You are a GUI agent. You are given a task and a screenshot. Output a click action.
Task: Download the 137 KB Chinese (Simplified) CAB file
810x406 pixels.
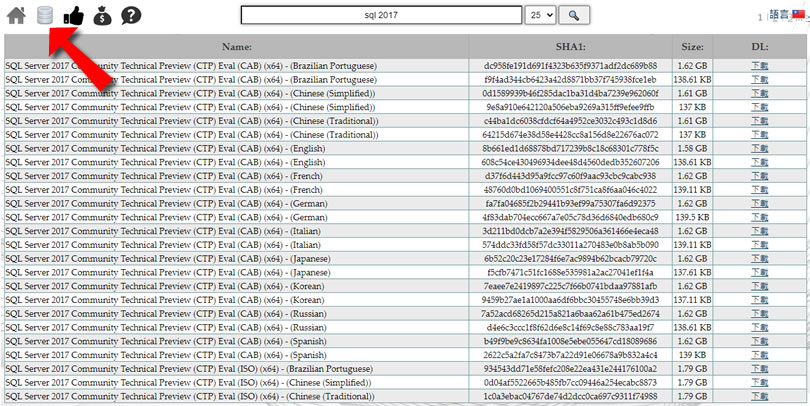pyautogui.click(x=759, y=107)
